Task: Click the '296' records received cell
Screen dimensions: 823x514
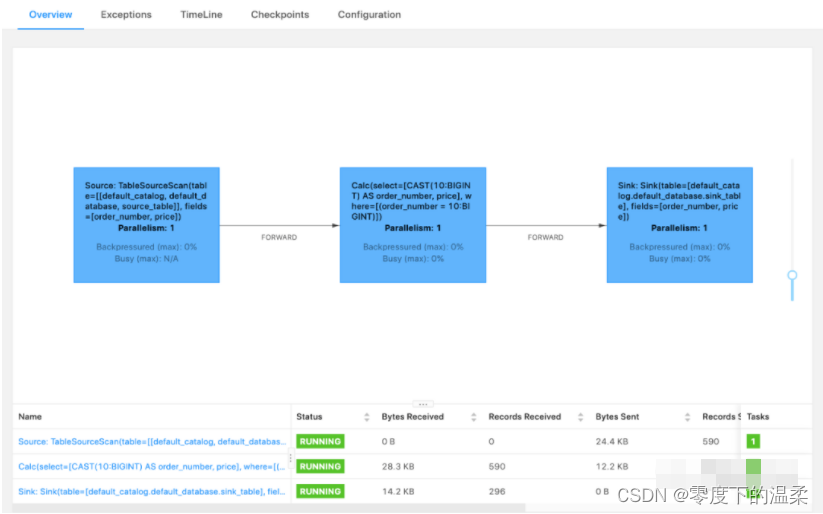Action: [497, 491]
